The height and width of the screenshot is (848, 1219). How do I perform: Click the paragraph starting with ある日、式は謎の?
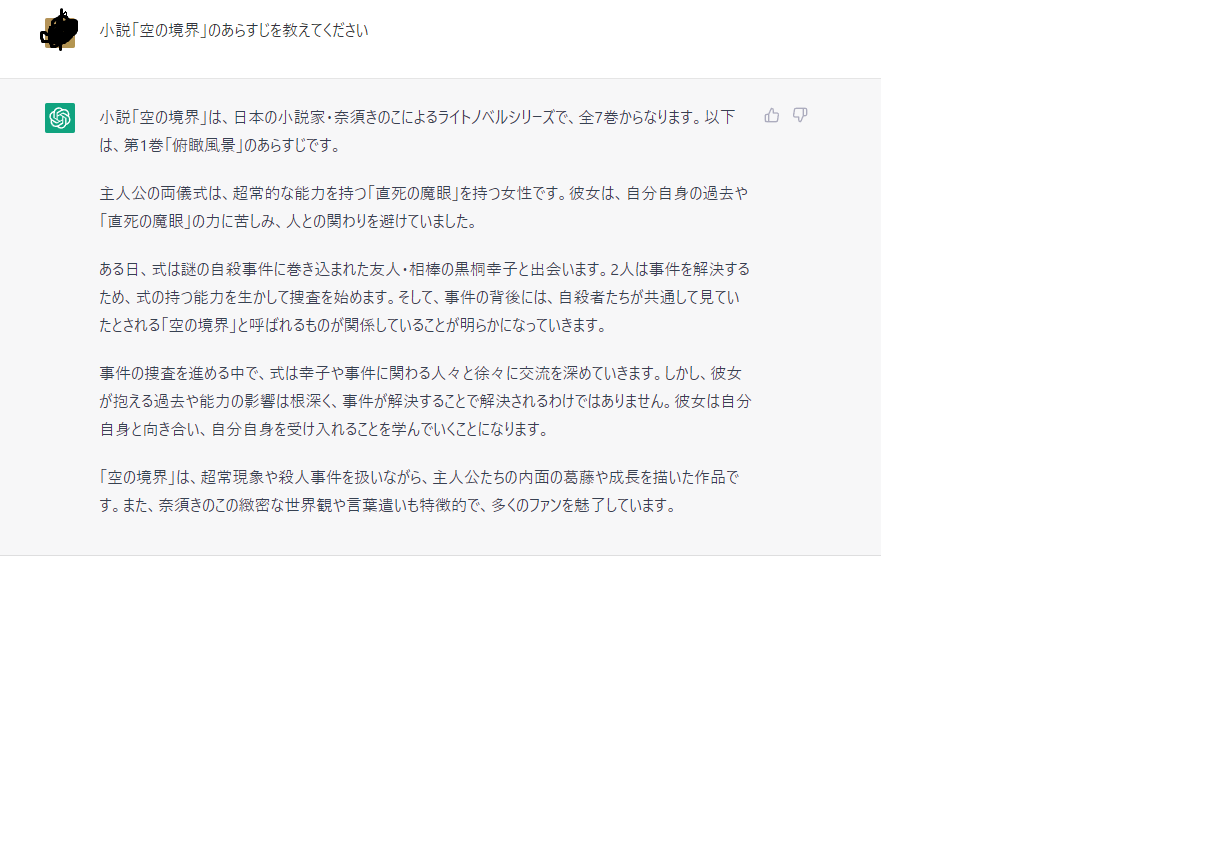425,297
